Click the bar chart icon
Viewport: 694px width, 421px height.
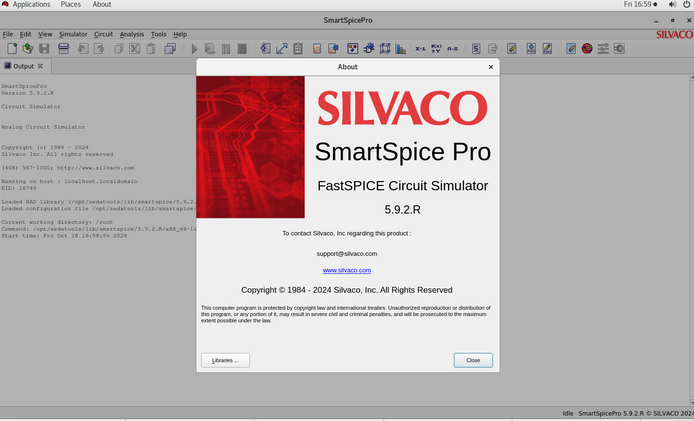(x=401, y=49)
